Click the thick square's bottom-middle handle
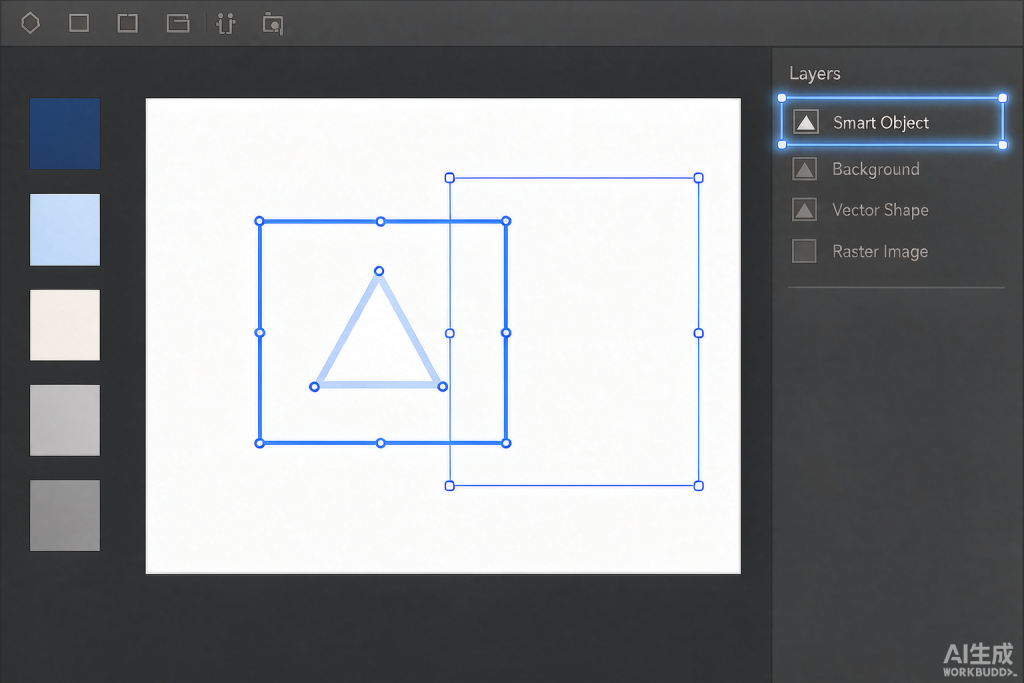This screenshot has width=1024, height=683. (x=381, y=443)
